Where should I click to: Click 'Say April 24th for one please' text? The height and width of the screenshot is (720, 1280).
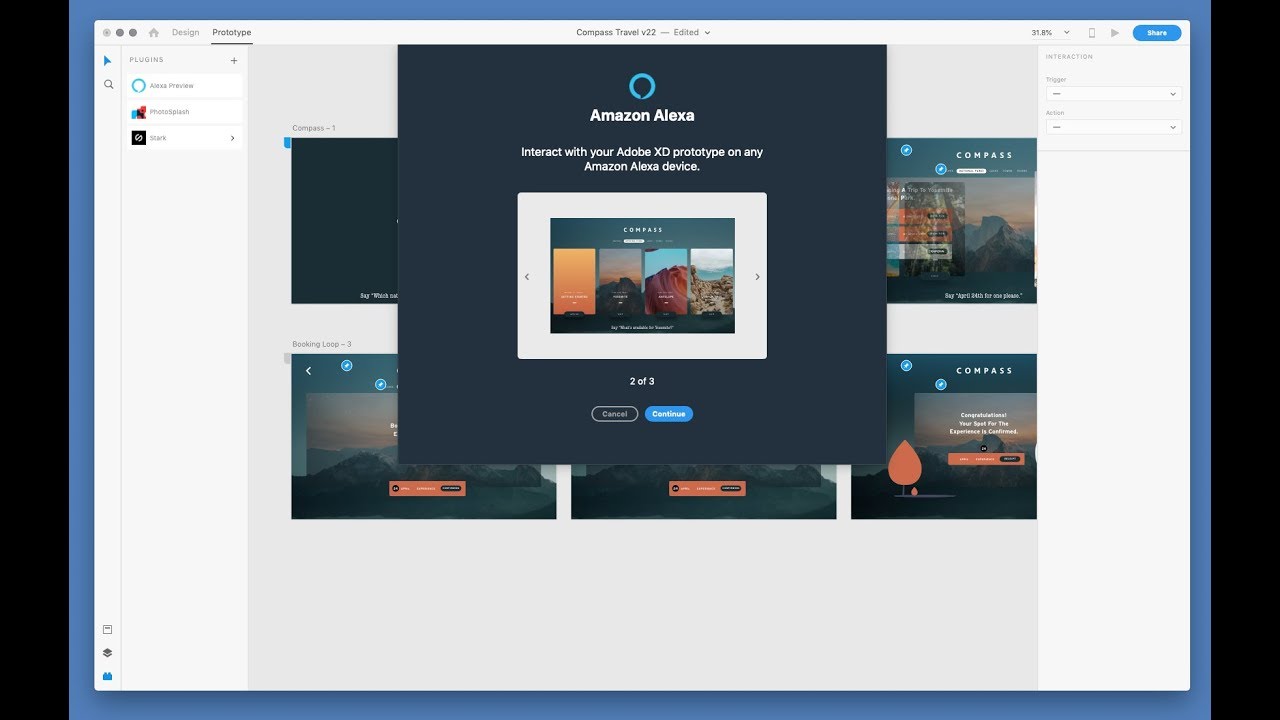point(983,296)
